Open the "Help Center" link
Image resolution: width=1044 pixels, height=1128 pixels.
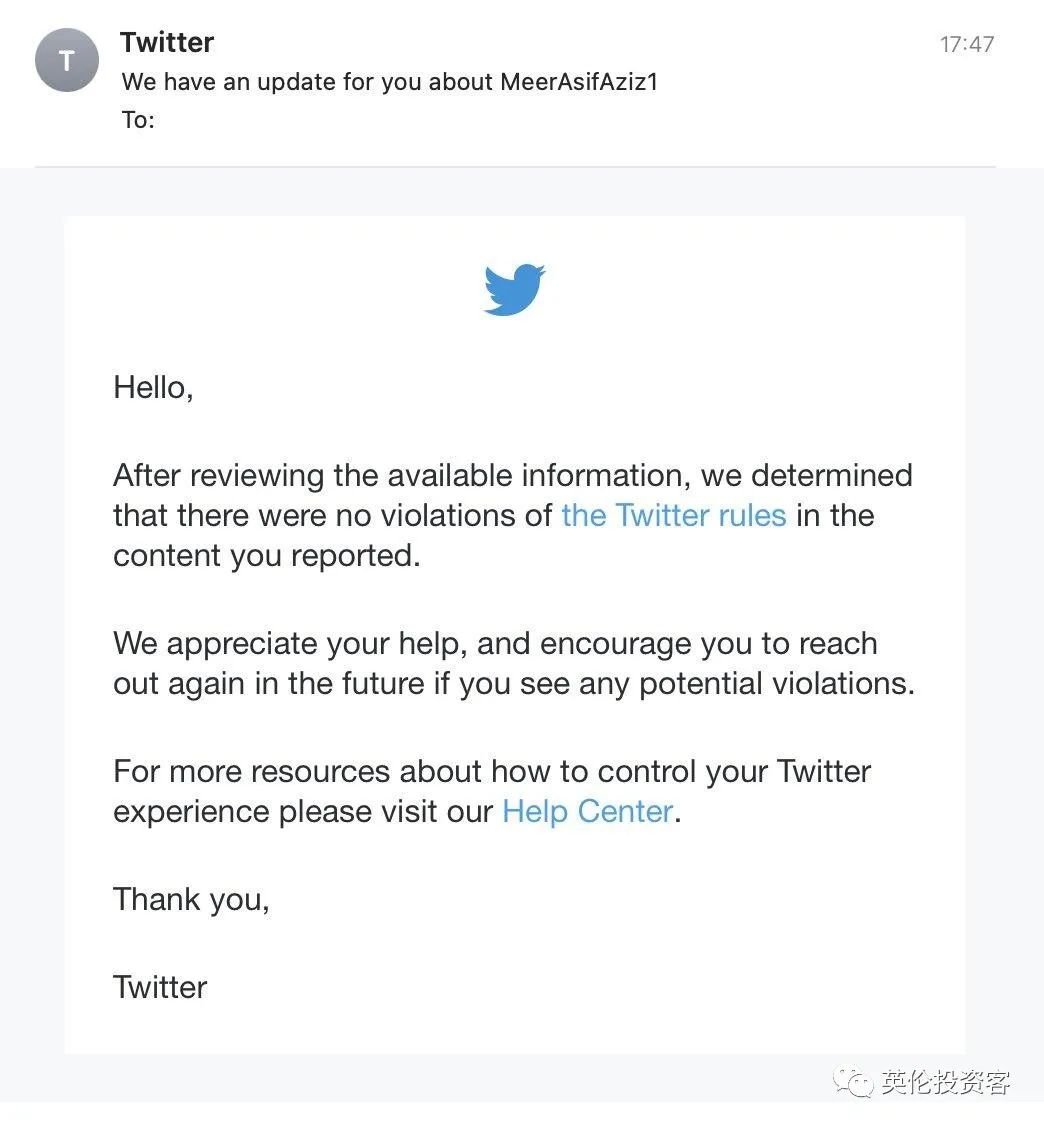(x=588, y=811)
